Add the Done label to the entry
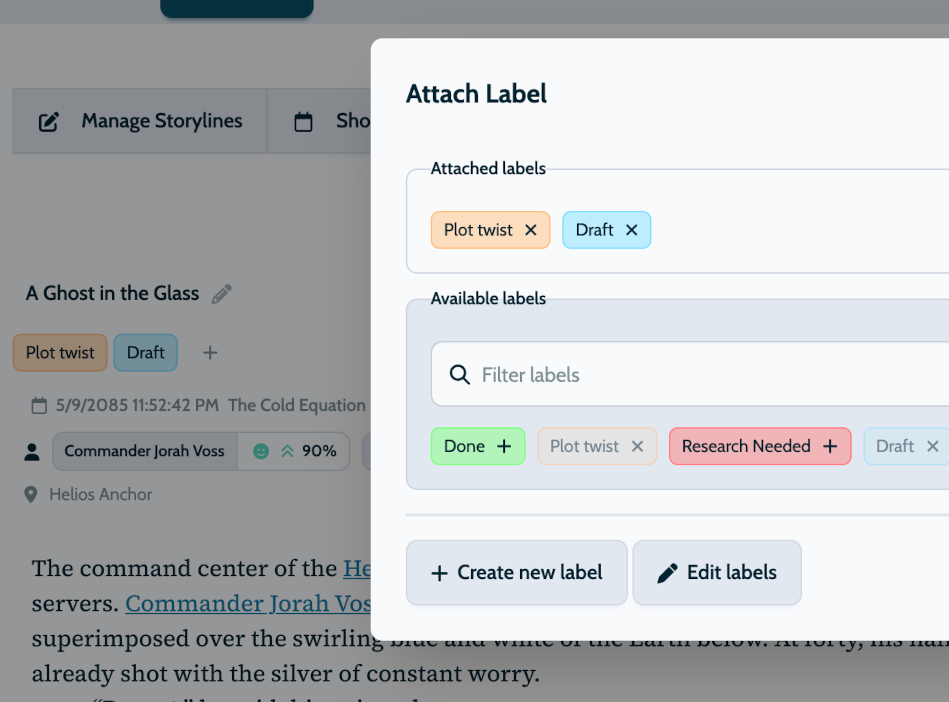This screenshot has width=949, height=702. [x=503, y=446]
